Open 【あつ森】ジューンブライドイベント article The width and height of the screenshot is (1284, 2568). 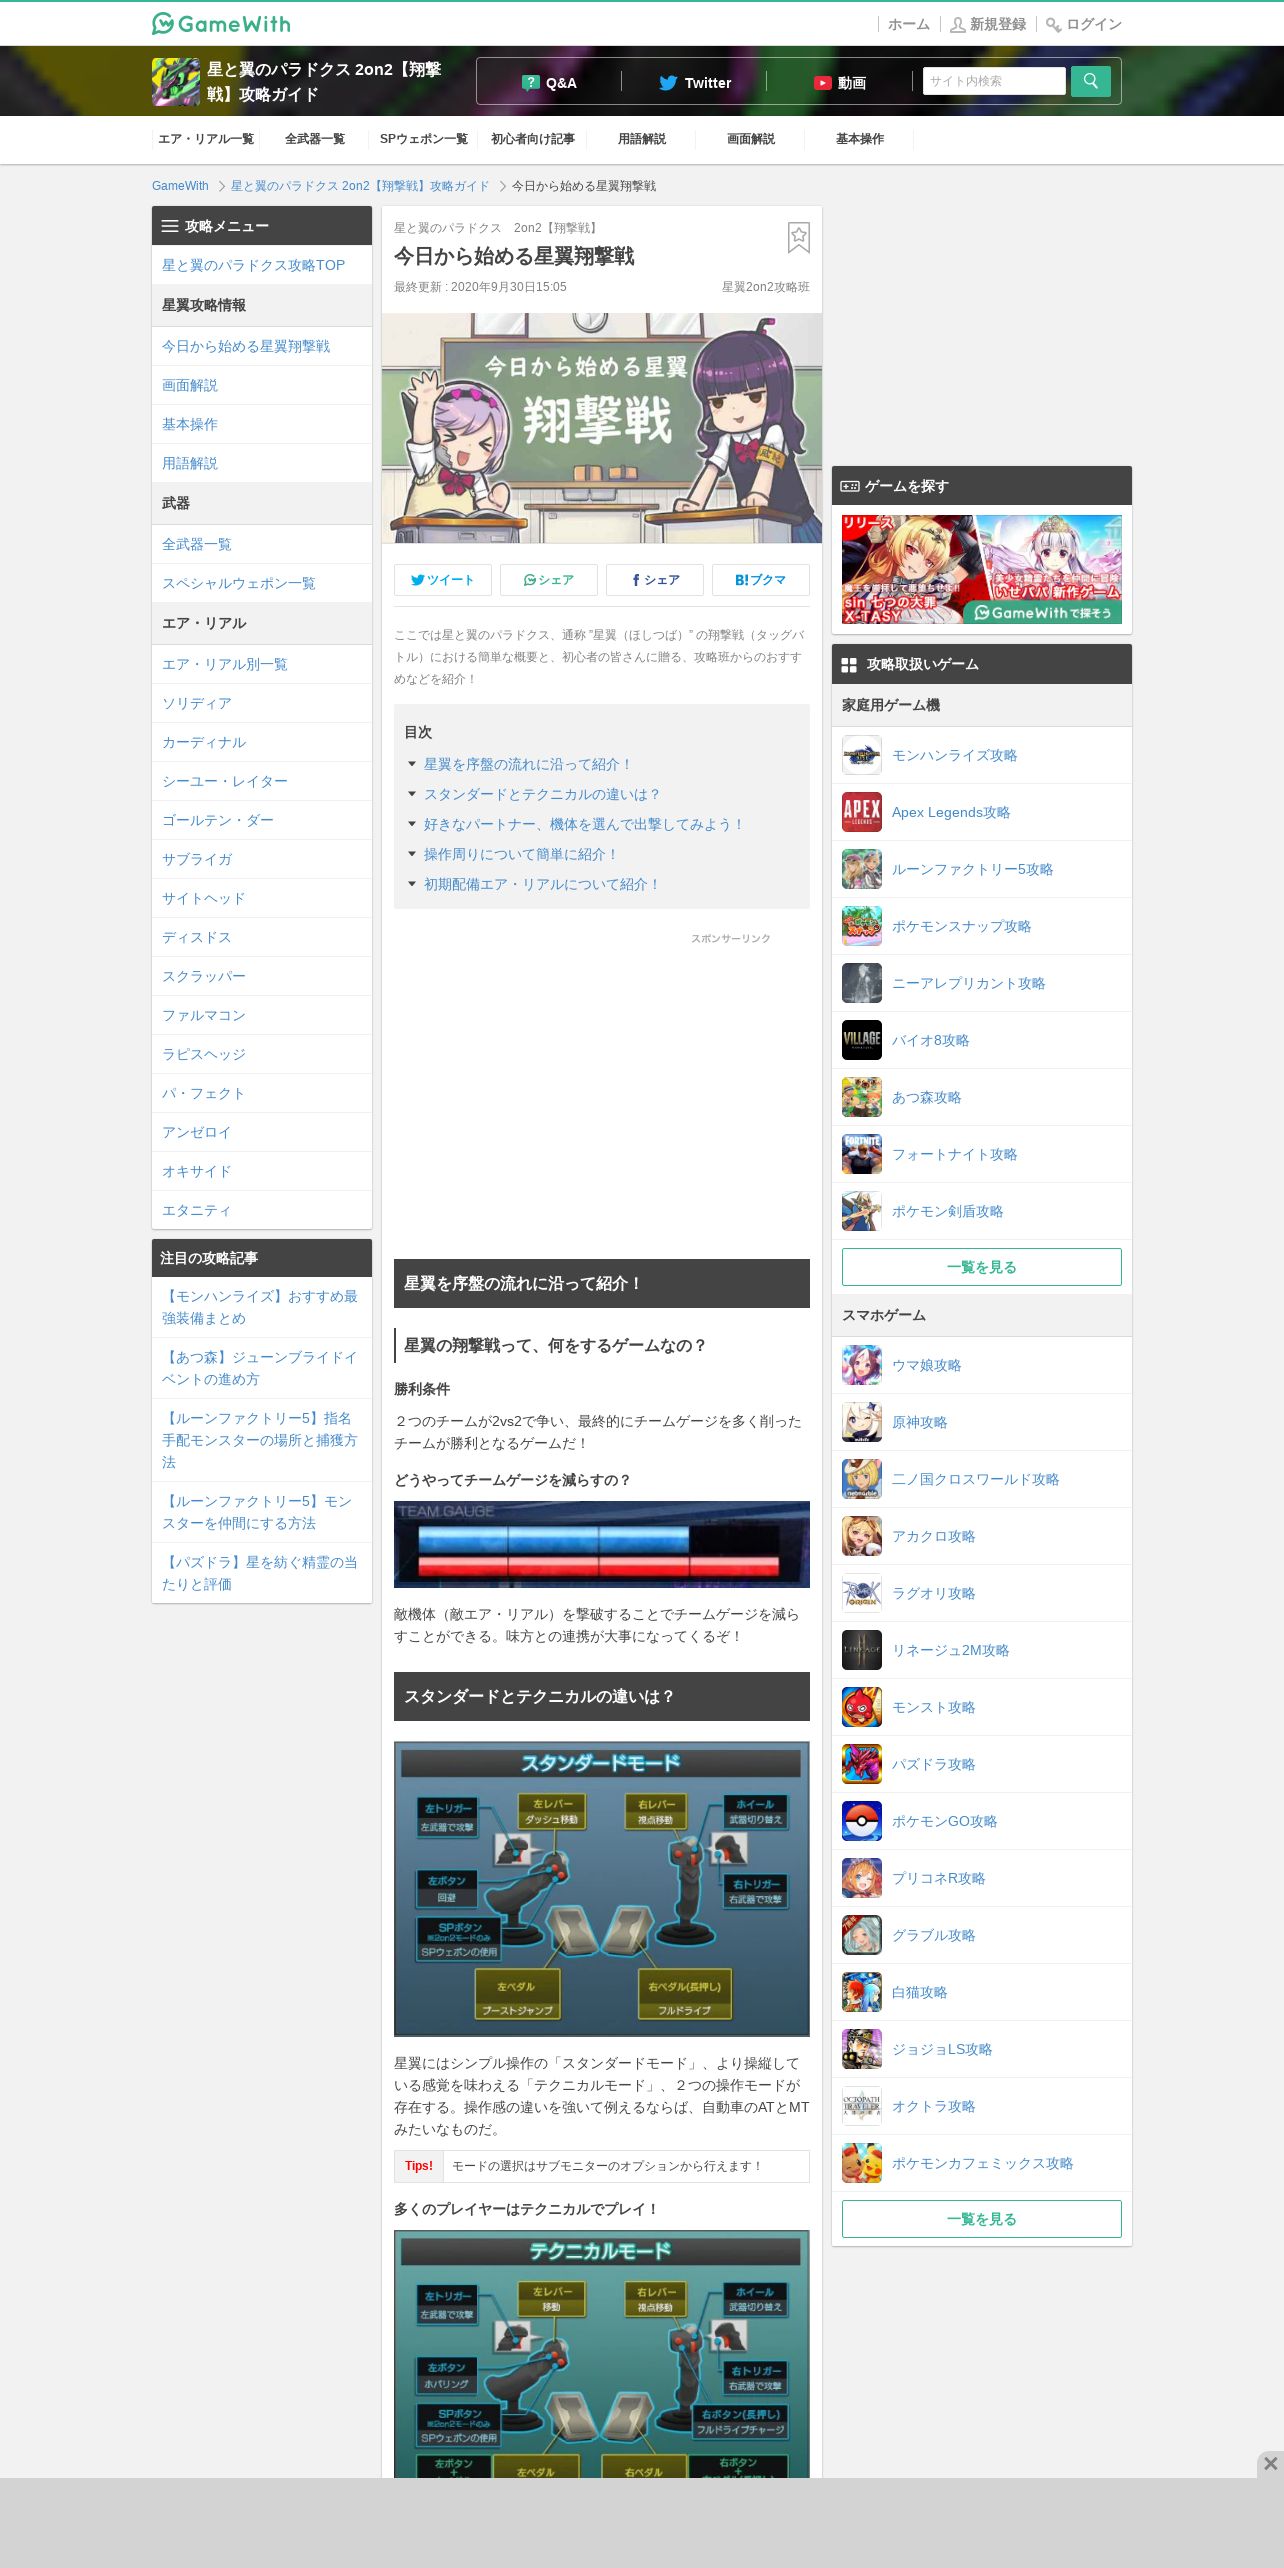(x=260, y=1368)
